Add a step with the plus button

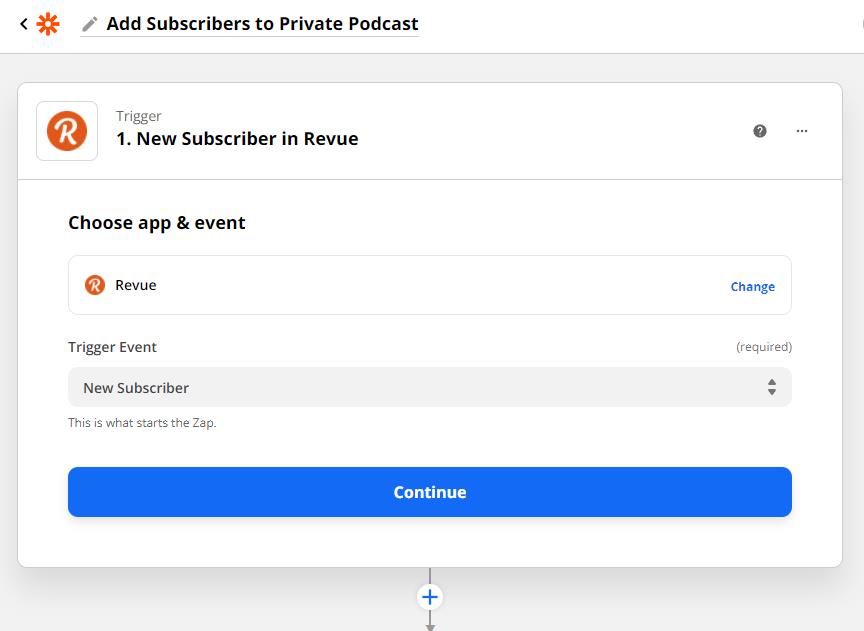[x=430, y=597]
